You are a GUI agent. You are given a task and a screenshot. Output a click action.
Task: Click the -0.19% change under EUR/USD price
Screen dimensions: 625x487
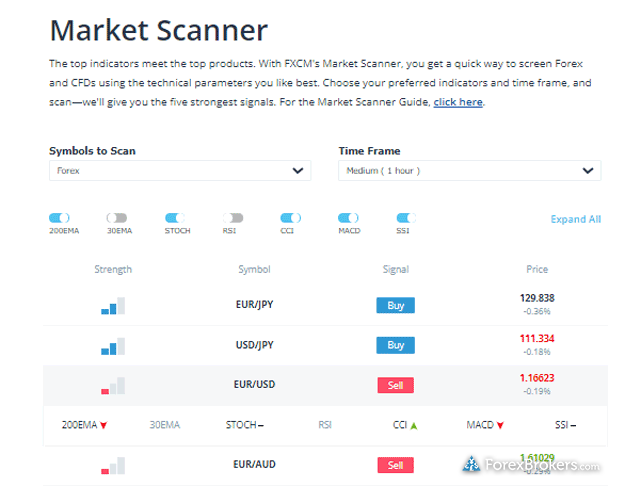pos(537,391)
